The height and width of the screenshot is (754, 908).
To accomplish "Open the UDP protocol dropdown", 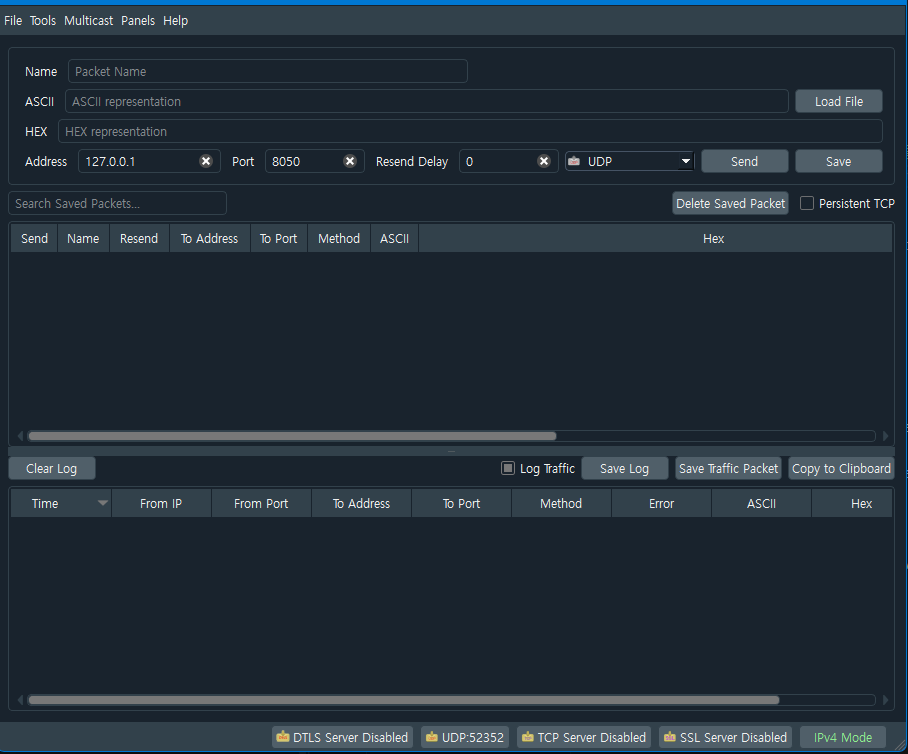I will tap(629, 161).
